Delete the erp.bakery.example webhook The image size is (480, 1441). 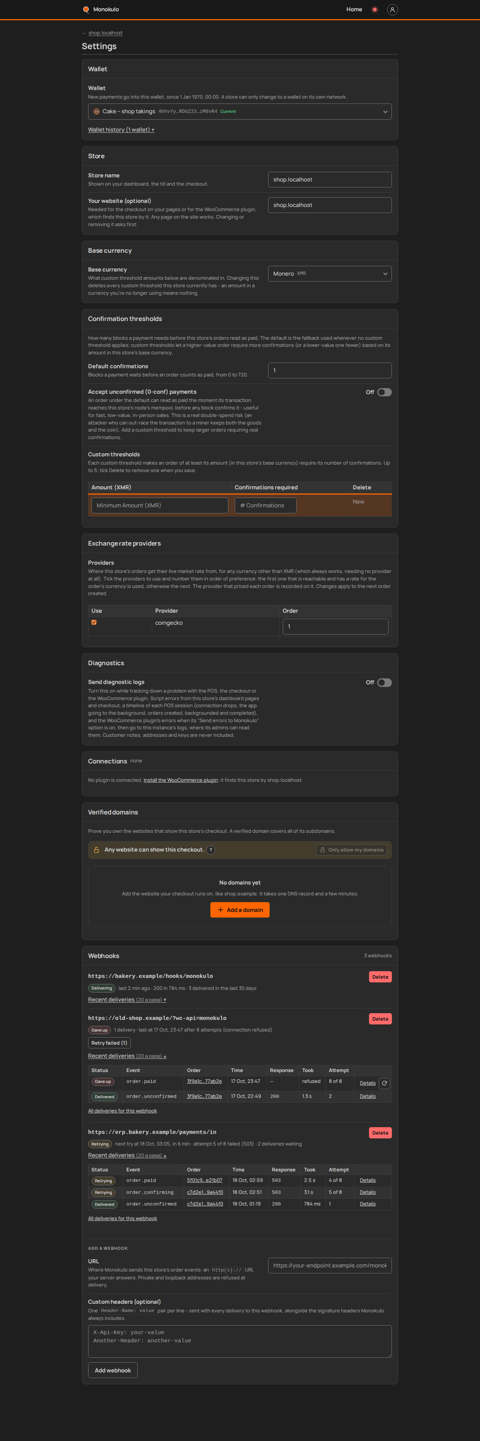pos(380,1133)
